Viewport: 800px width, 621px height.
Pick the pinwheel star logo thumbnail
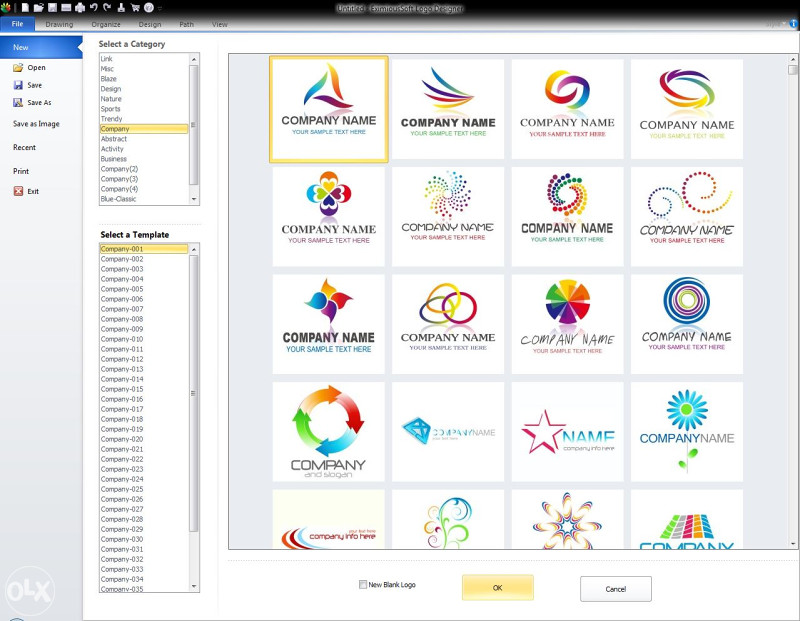tap(329, 324)
